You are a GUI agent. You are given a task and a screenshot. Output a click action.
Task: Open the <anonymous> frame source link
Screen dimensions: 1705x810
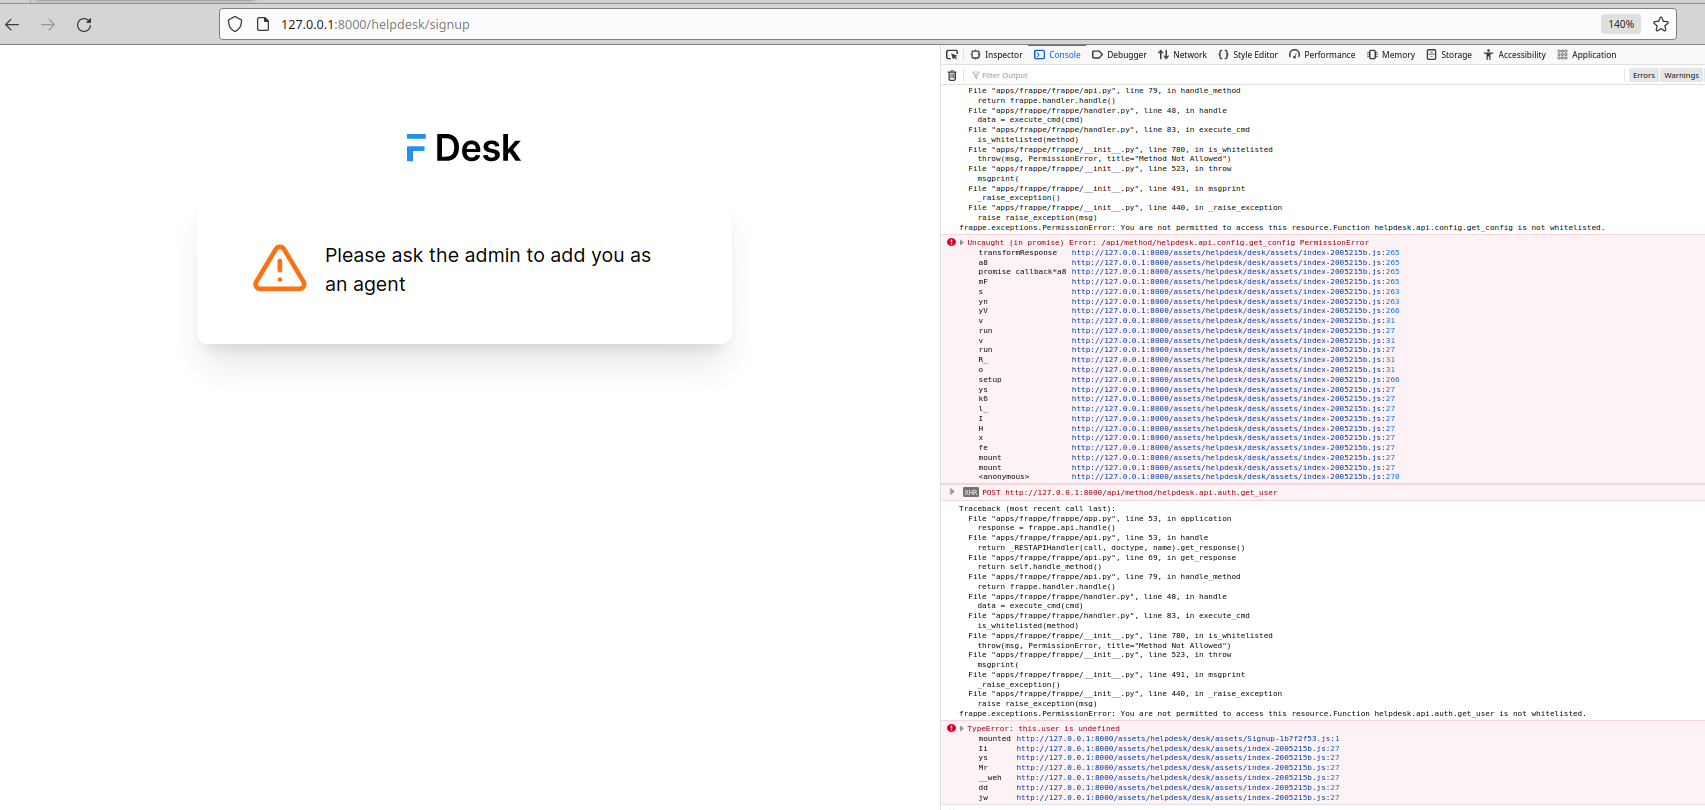point(1235,477)
